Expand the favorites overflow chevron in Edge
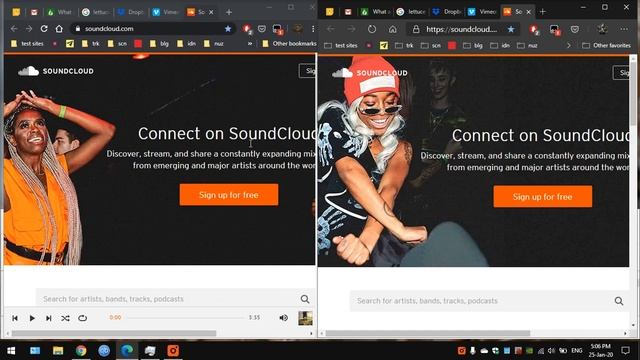The width and height of the screenshot is (640, 360). [568, 45]
